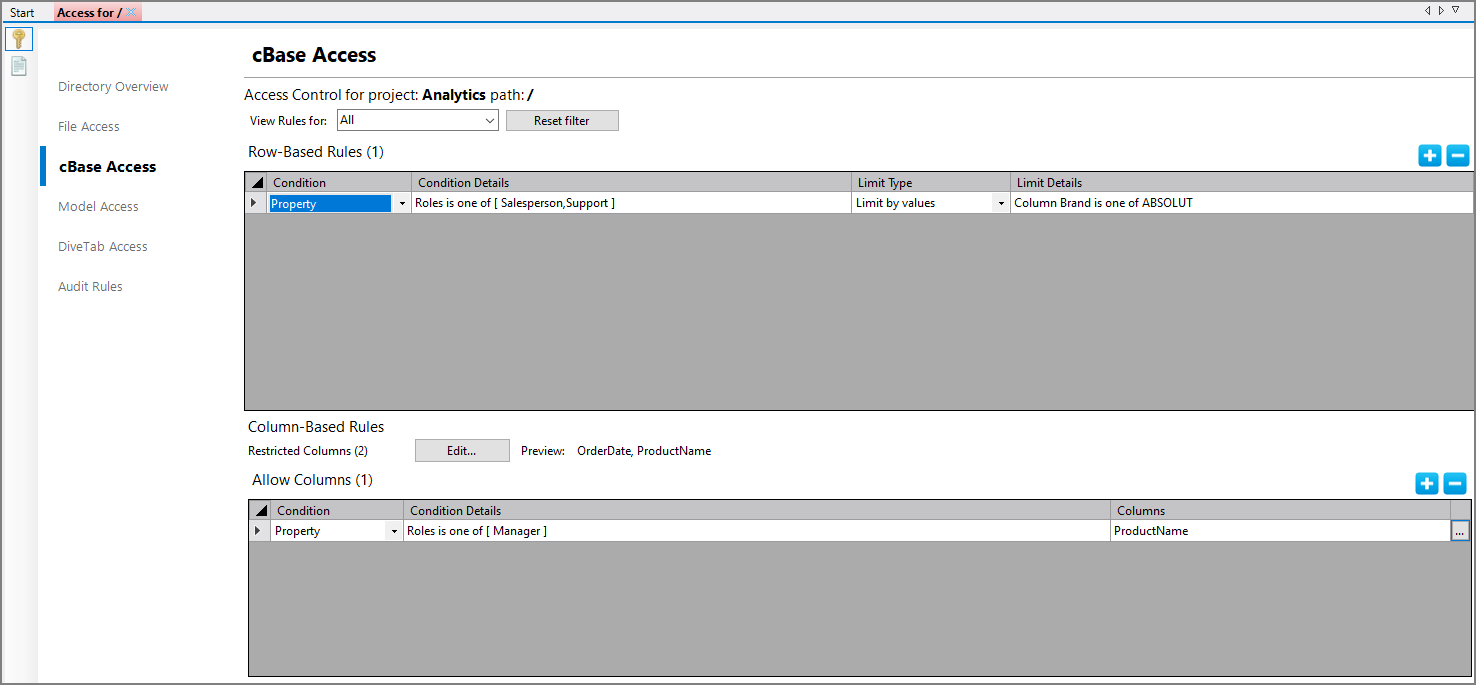Open the document log sidebar icon
The height and width of the screenshot is (685, 1476).
click(18, 65)
